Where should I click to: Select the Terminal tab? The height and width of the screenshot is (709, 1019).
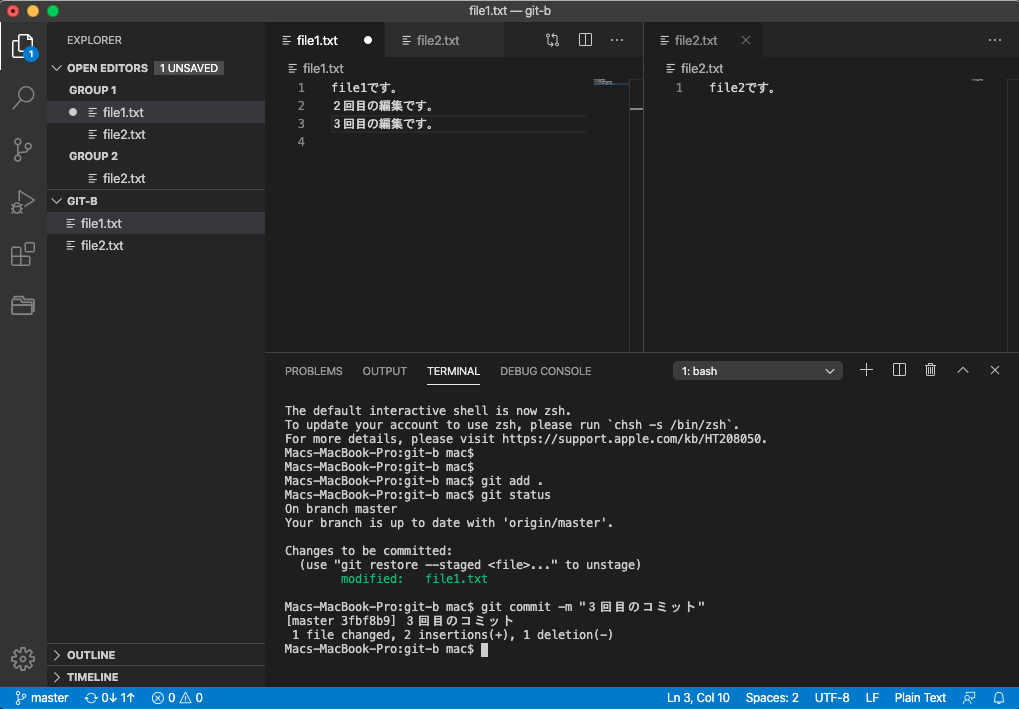[453, 371]
